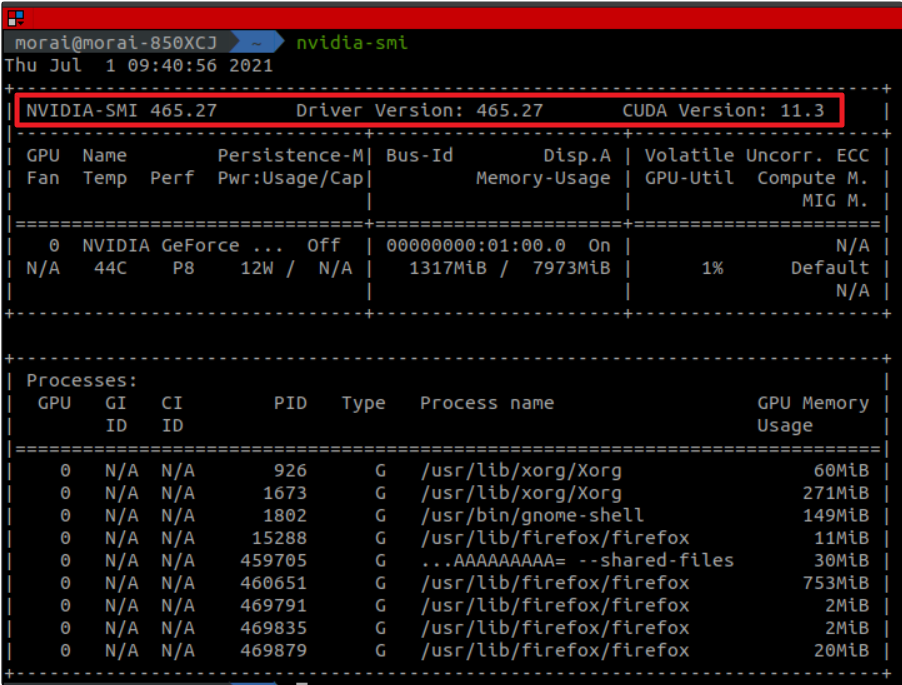
Task: Click the terminal layout icon in title bar
Action: point(15,18)
